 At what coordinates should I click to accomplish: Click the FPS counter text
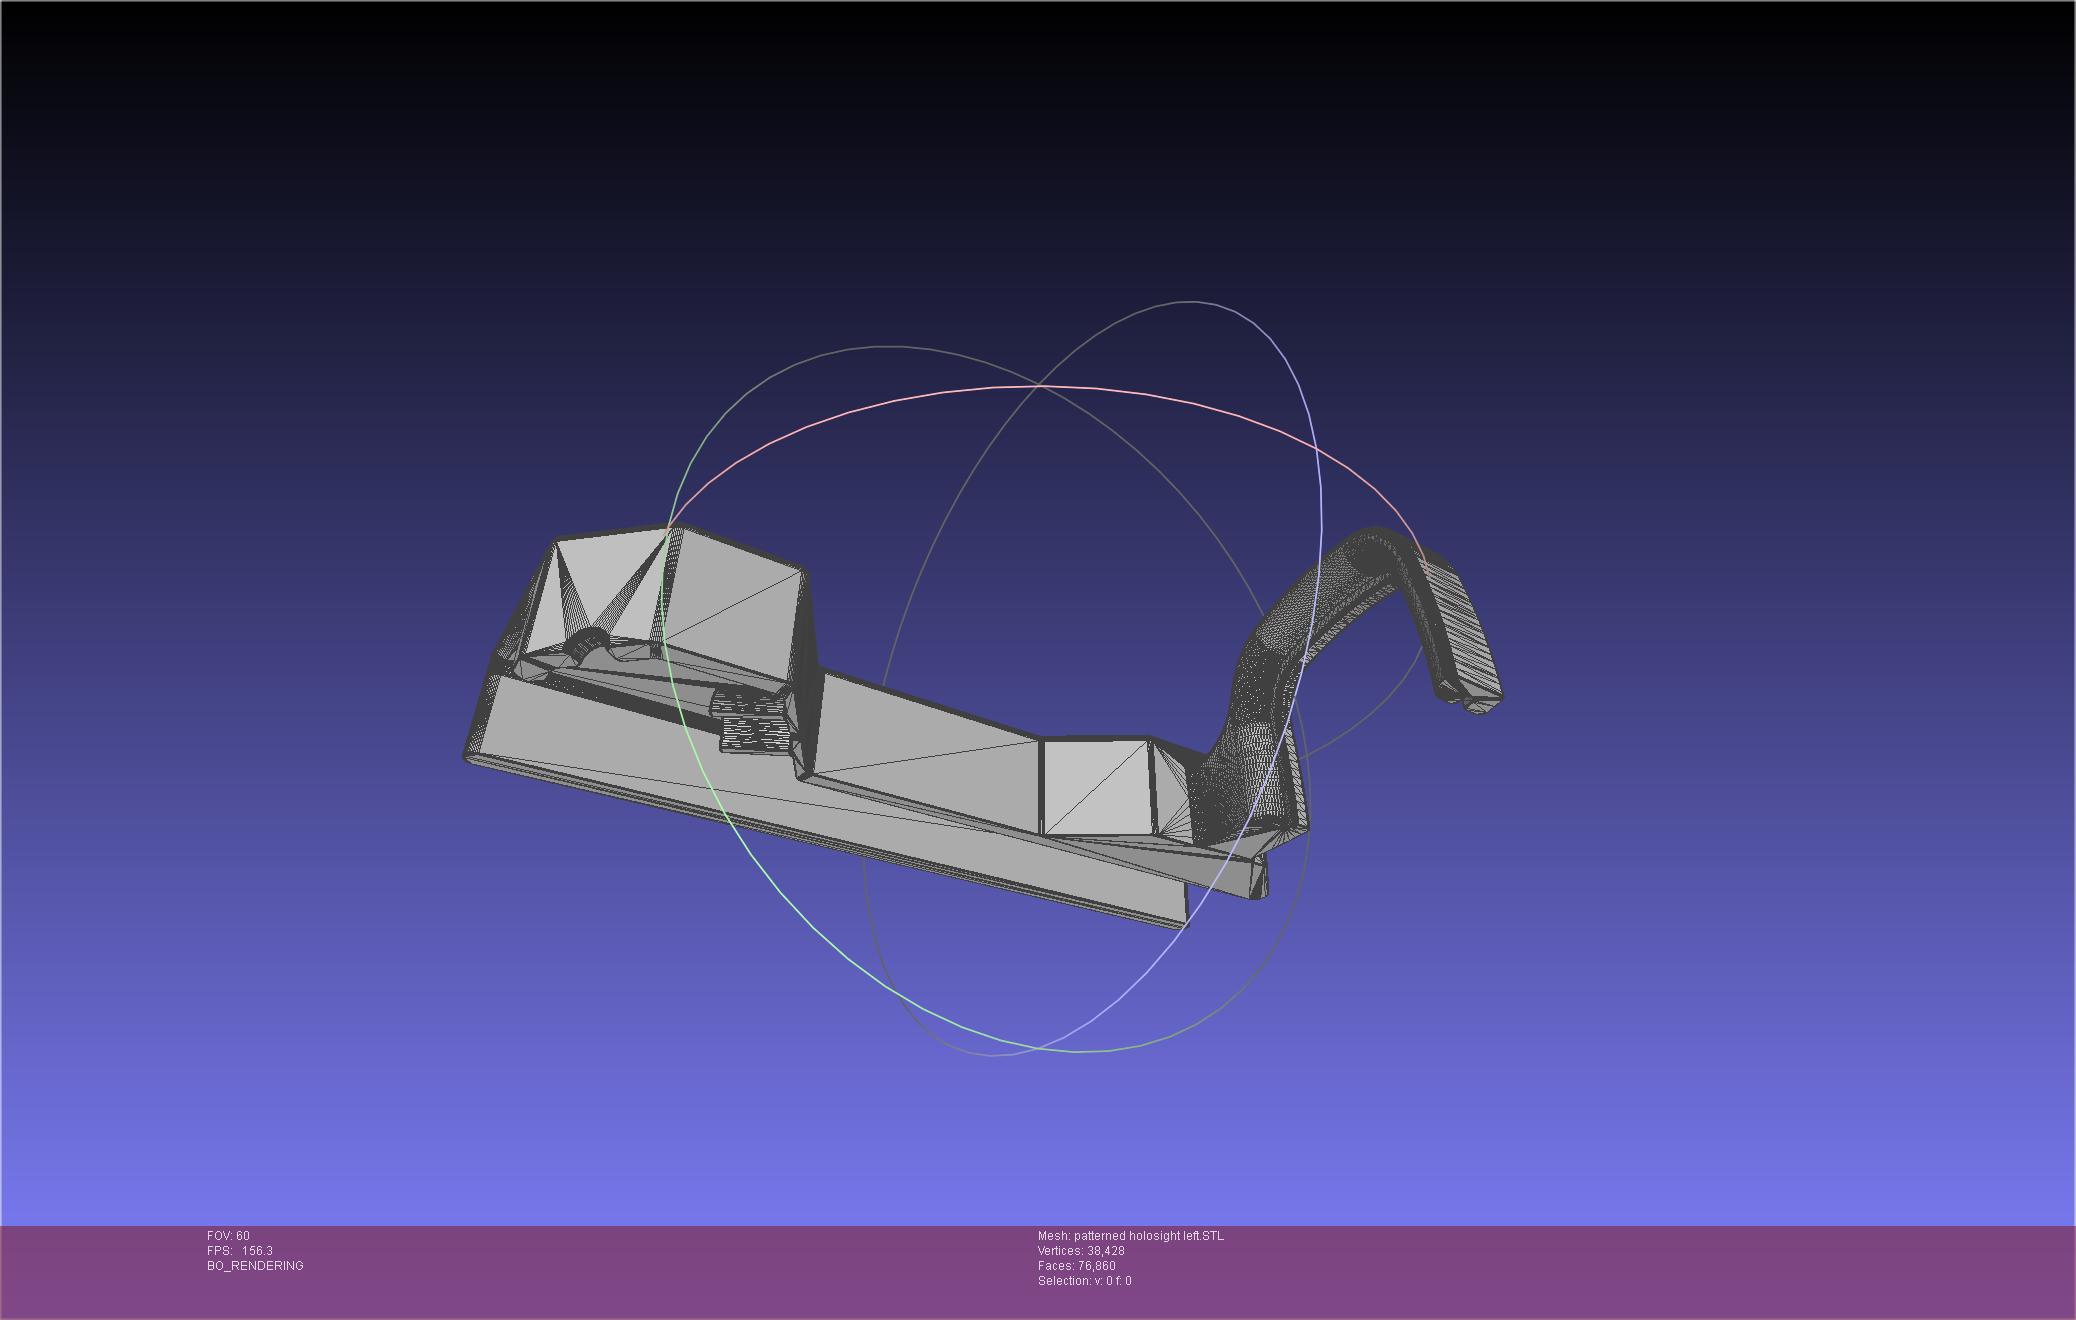point(240,1251)
